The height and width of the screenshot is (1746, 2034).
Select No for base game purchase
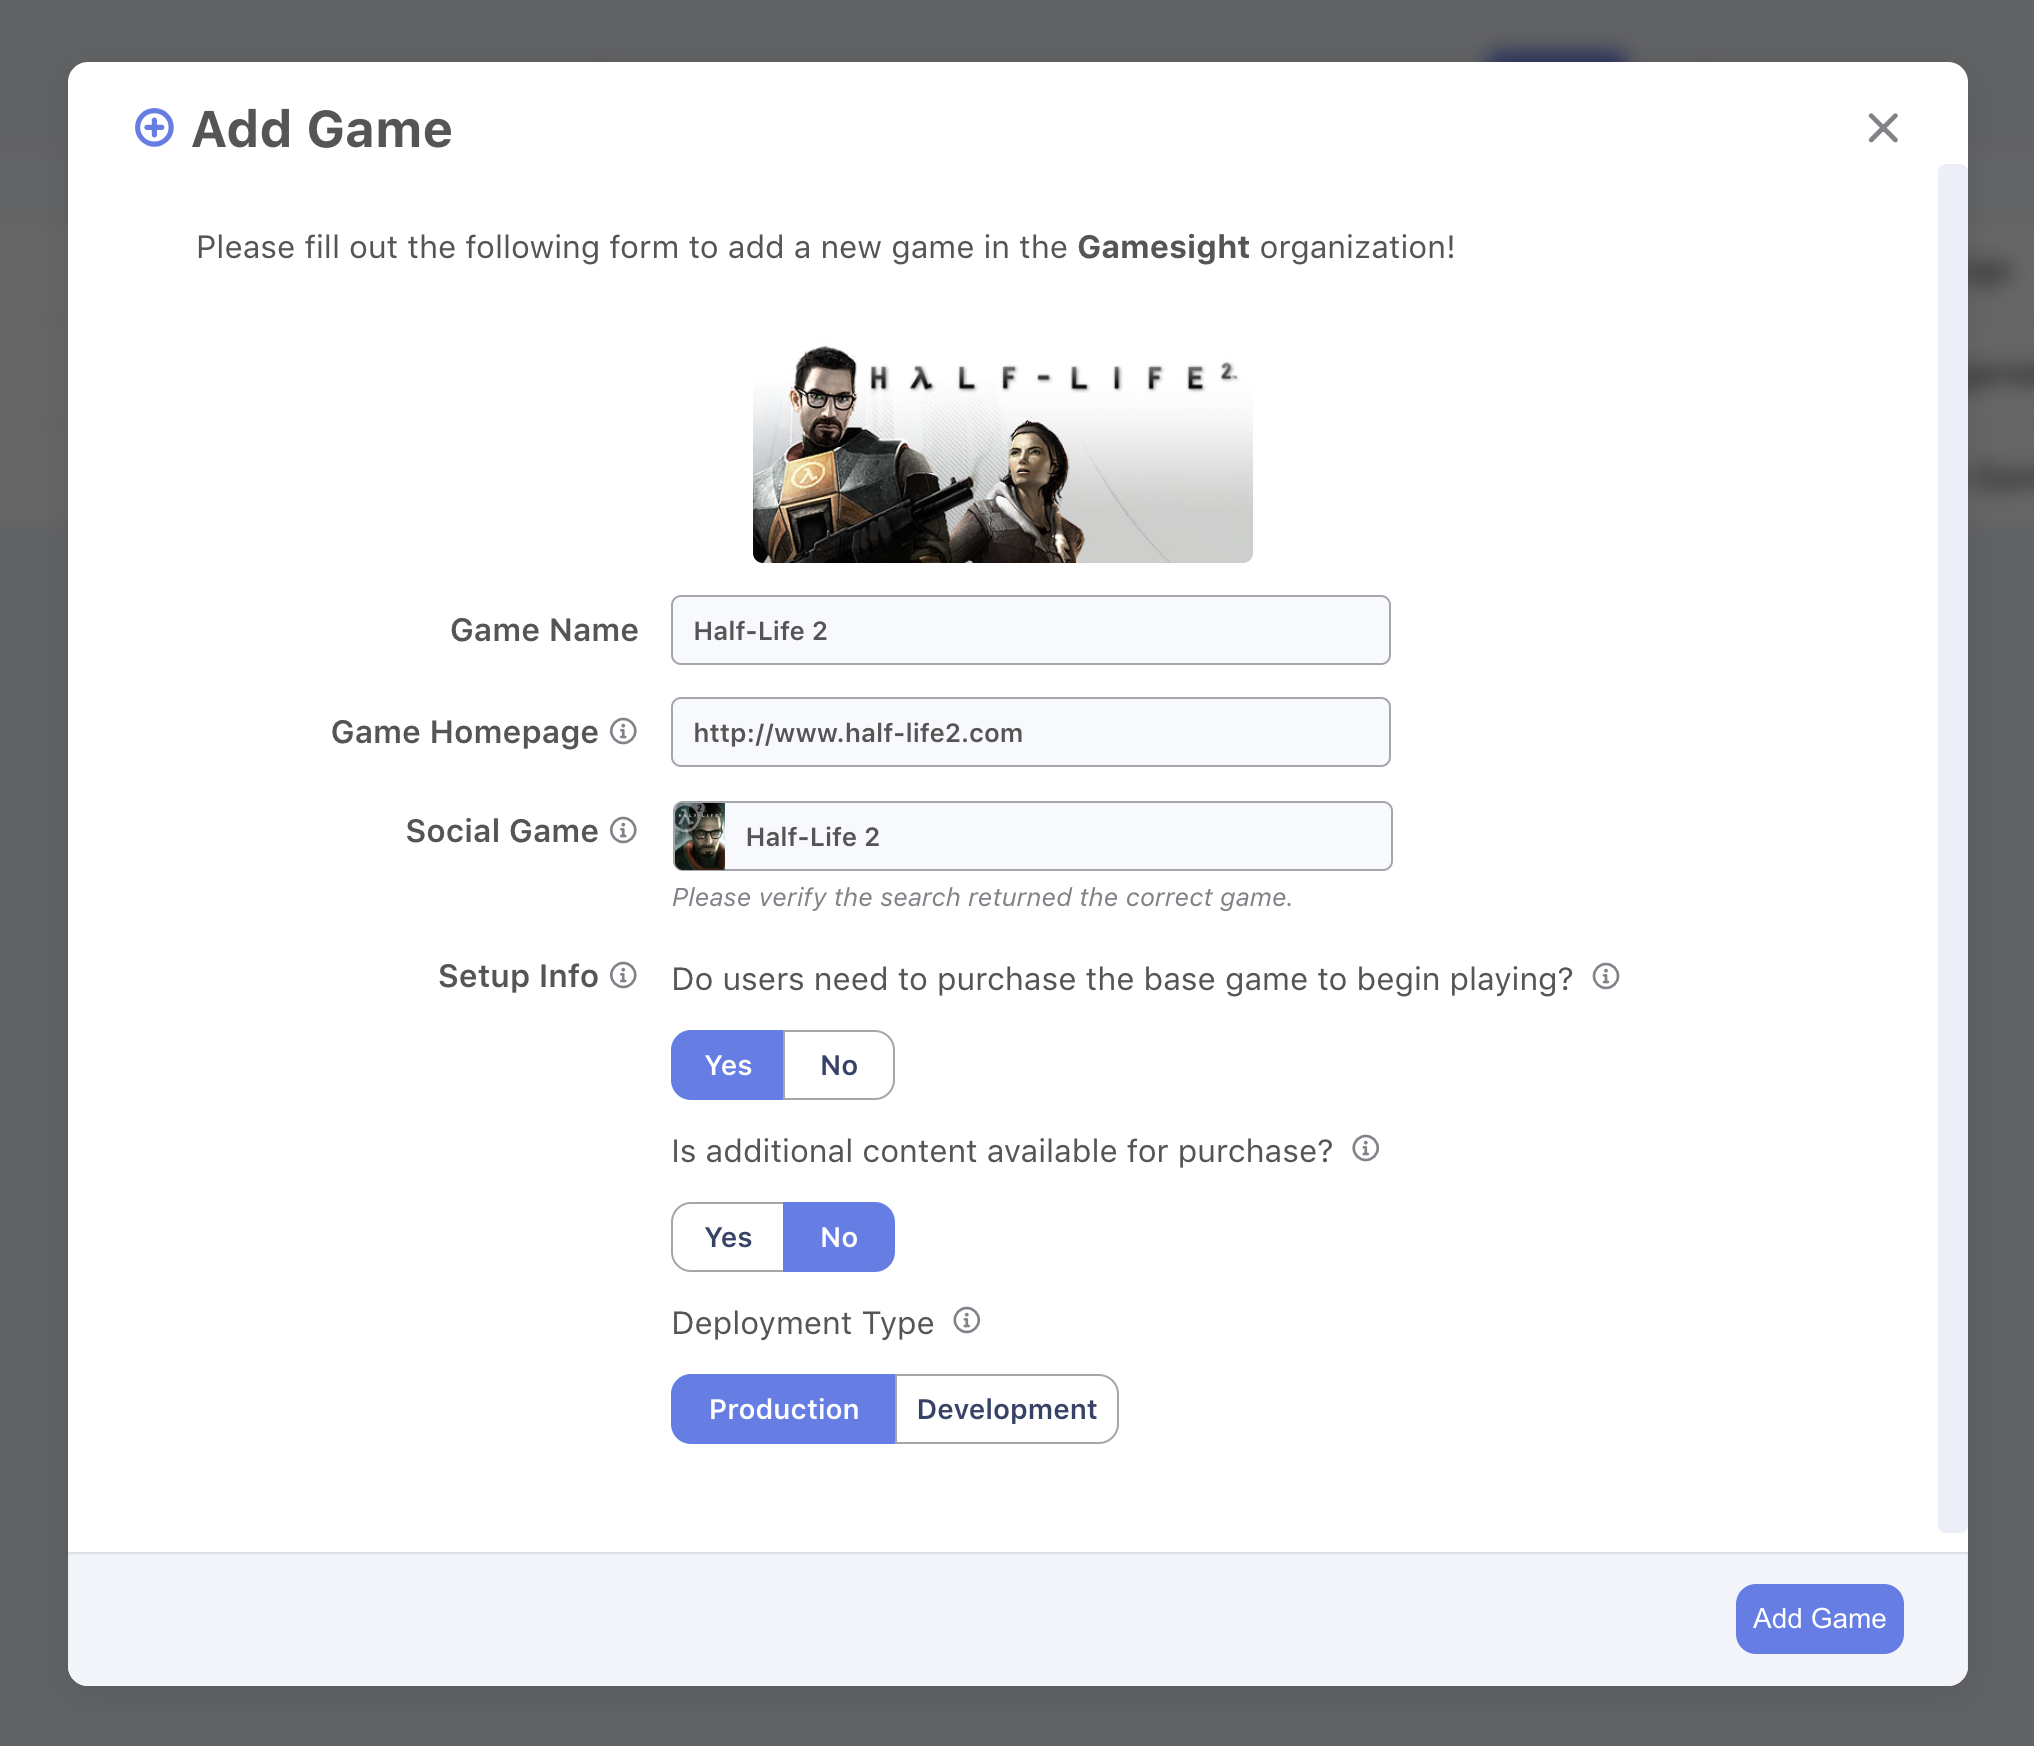click(x=839, y=1065)
